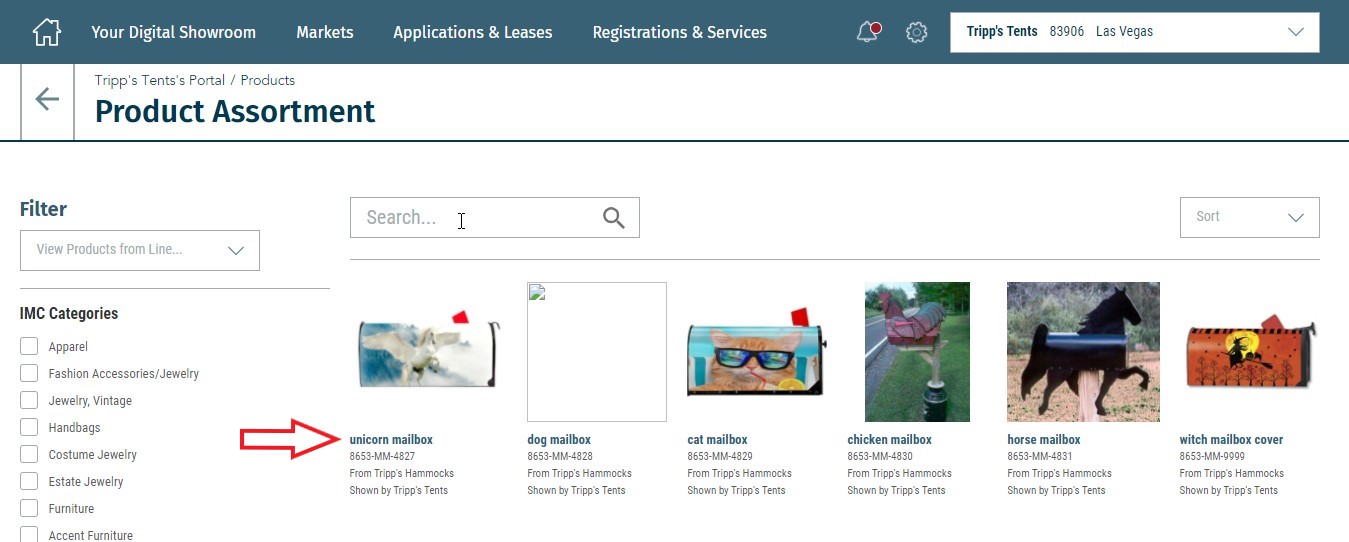1349x542 pixels.
Task: Check the Handbags category
Action: click(29, 428)
